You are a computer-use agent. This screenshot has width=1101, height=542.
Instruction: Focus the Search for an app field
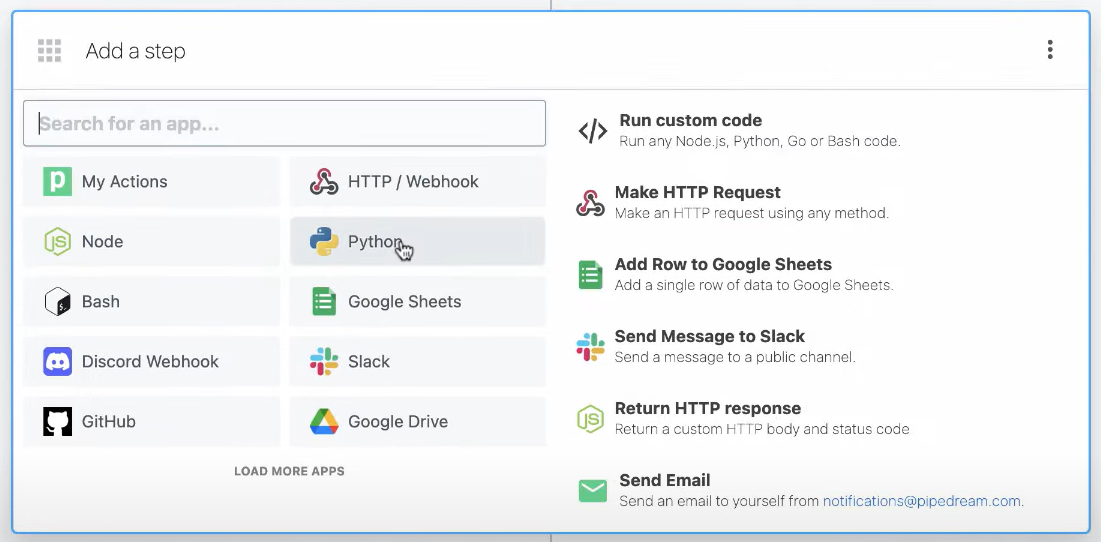(284, 124)
